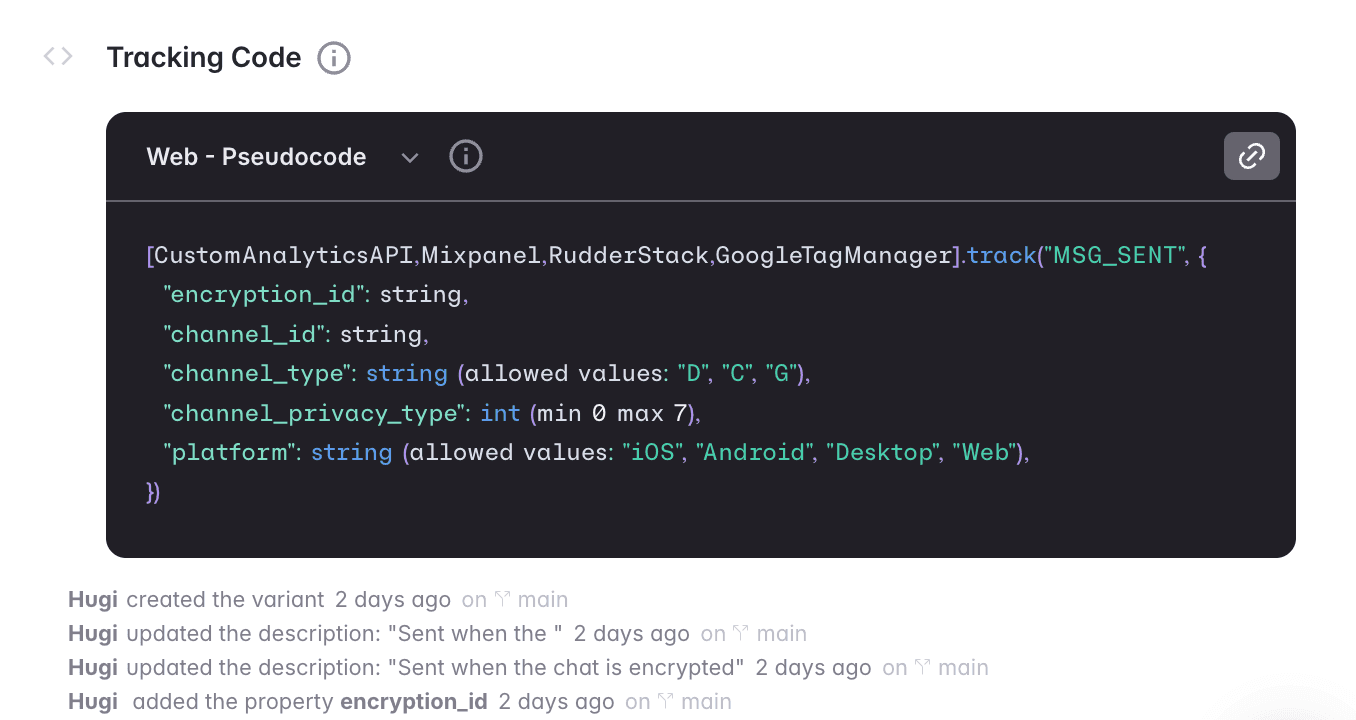
Task: Select the encryption_id property in the changelog
Action: (413, 701)
